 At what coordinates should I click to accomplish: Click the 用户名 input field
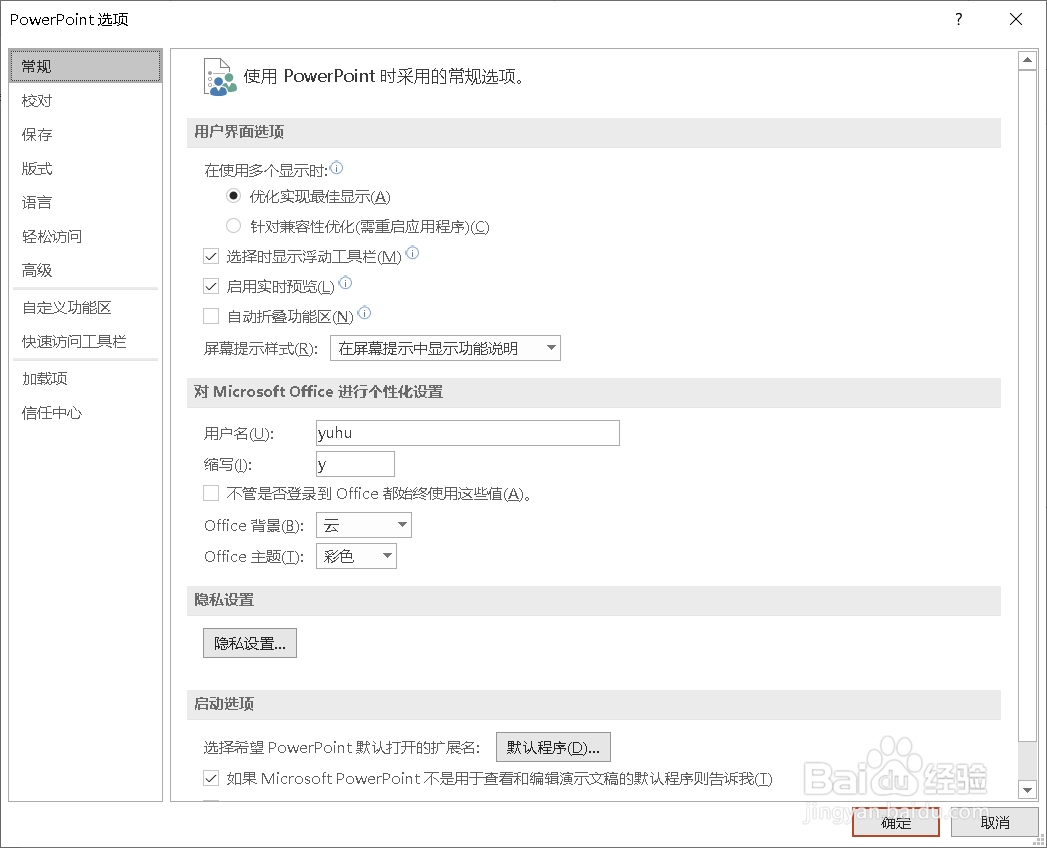coord(468,433)
